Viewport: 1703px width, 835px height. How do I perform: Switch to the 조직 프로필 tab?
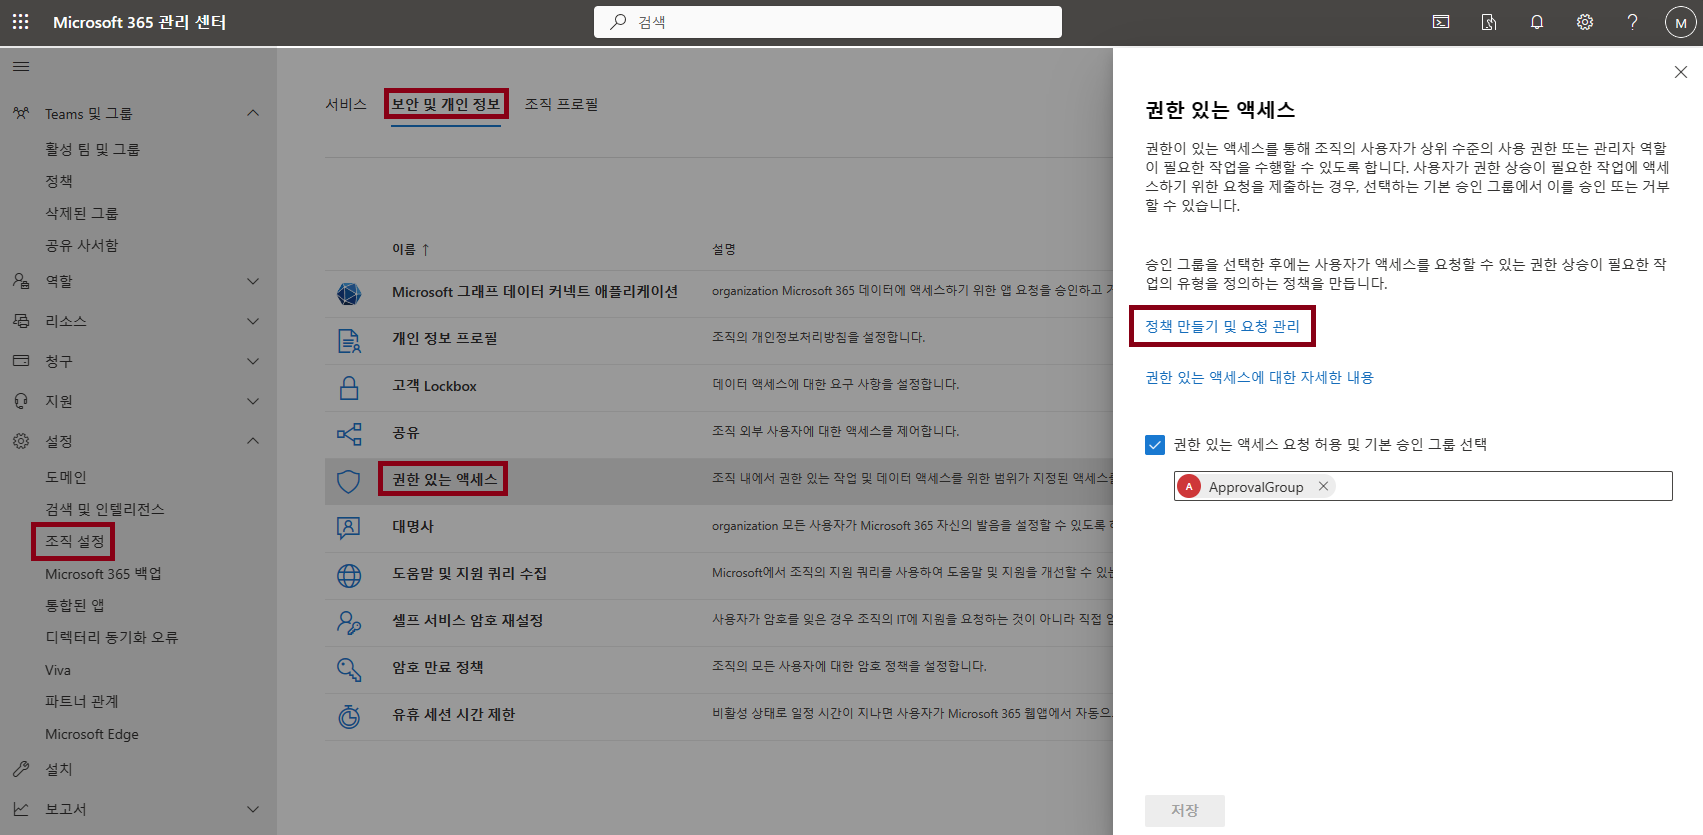562,104
